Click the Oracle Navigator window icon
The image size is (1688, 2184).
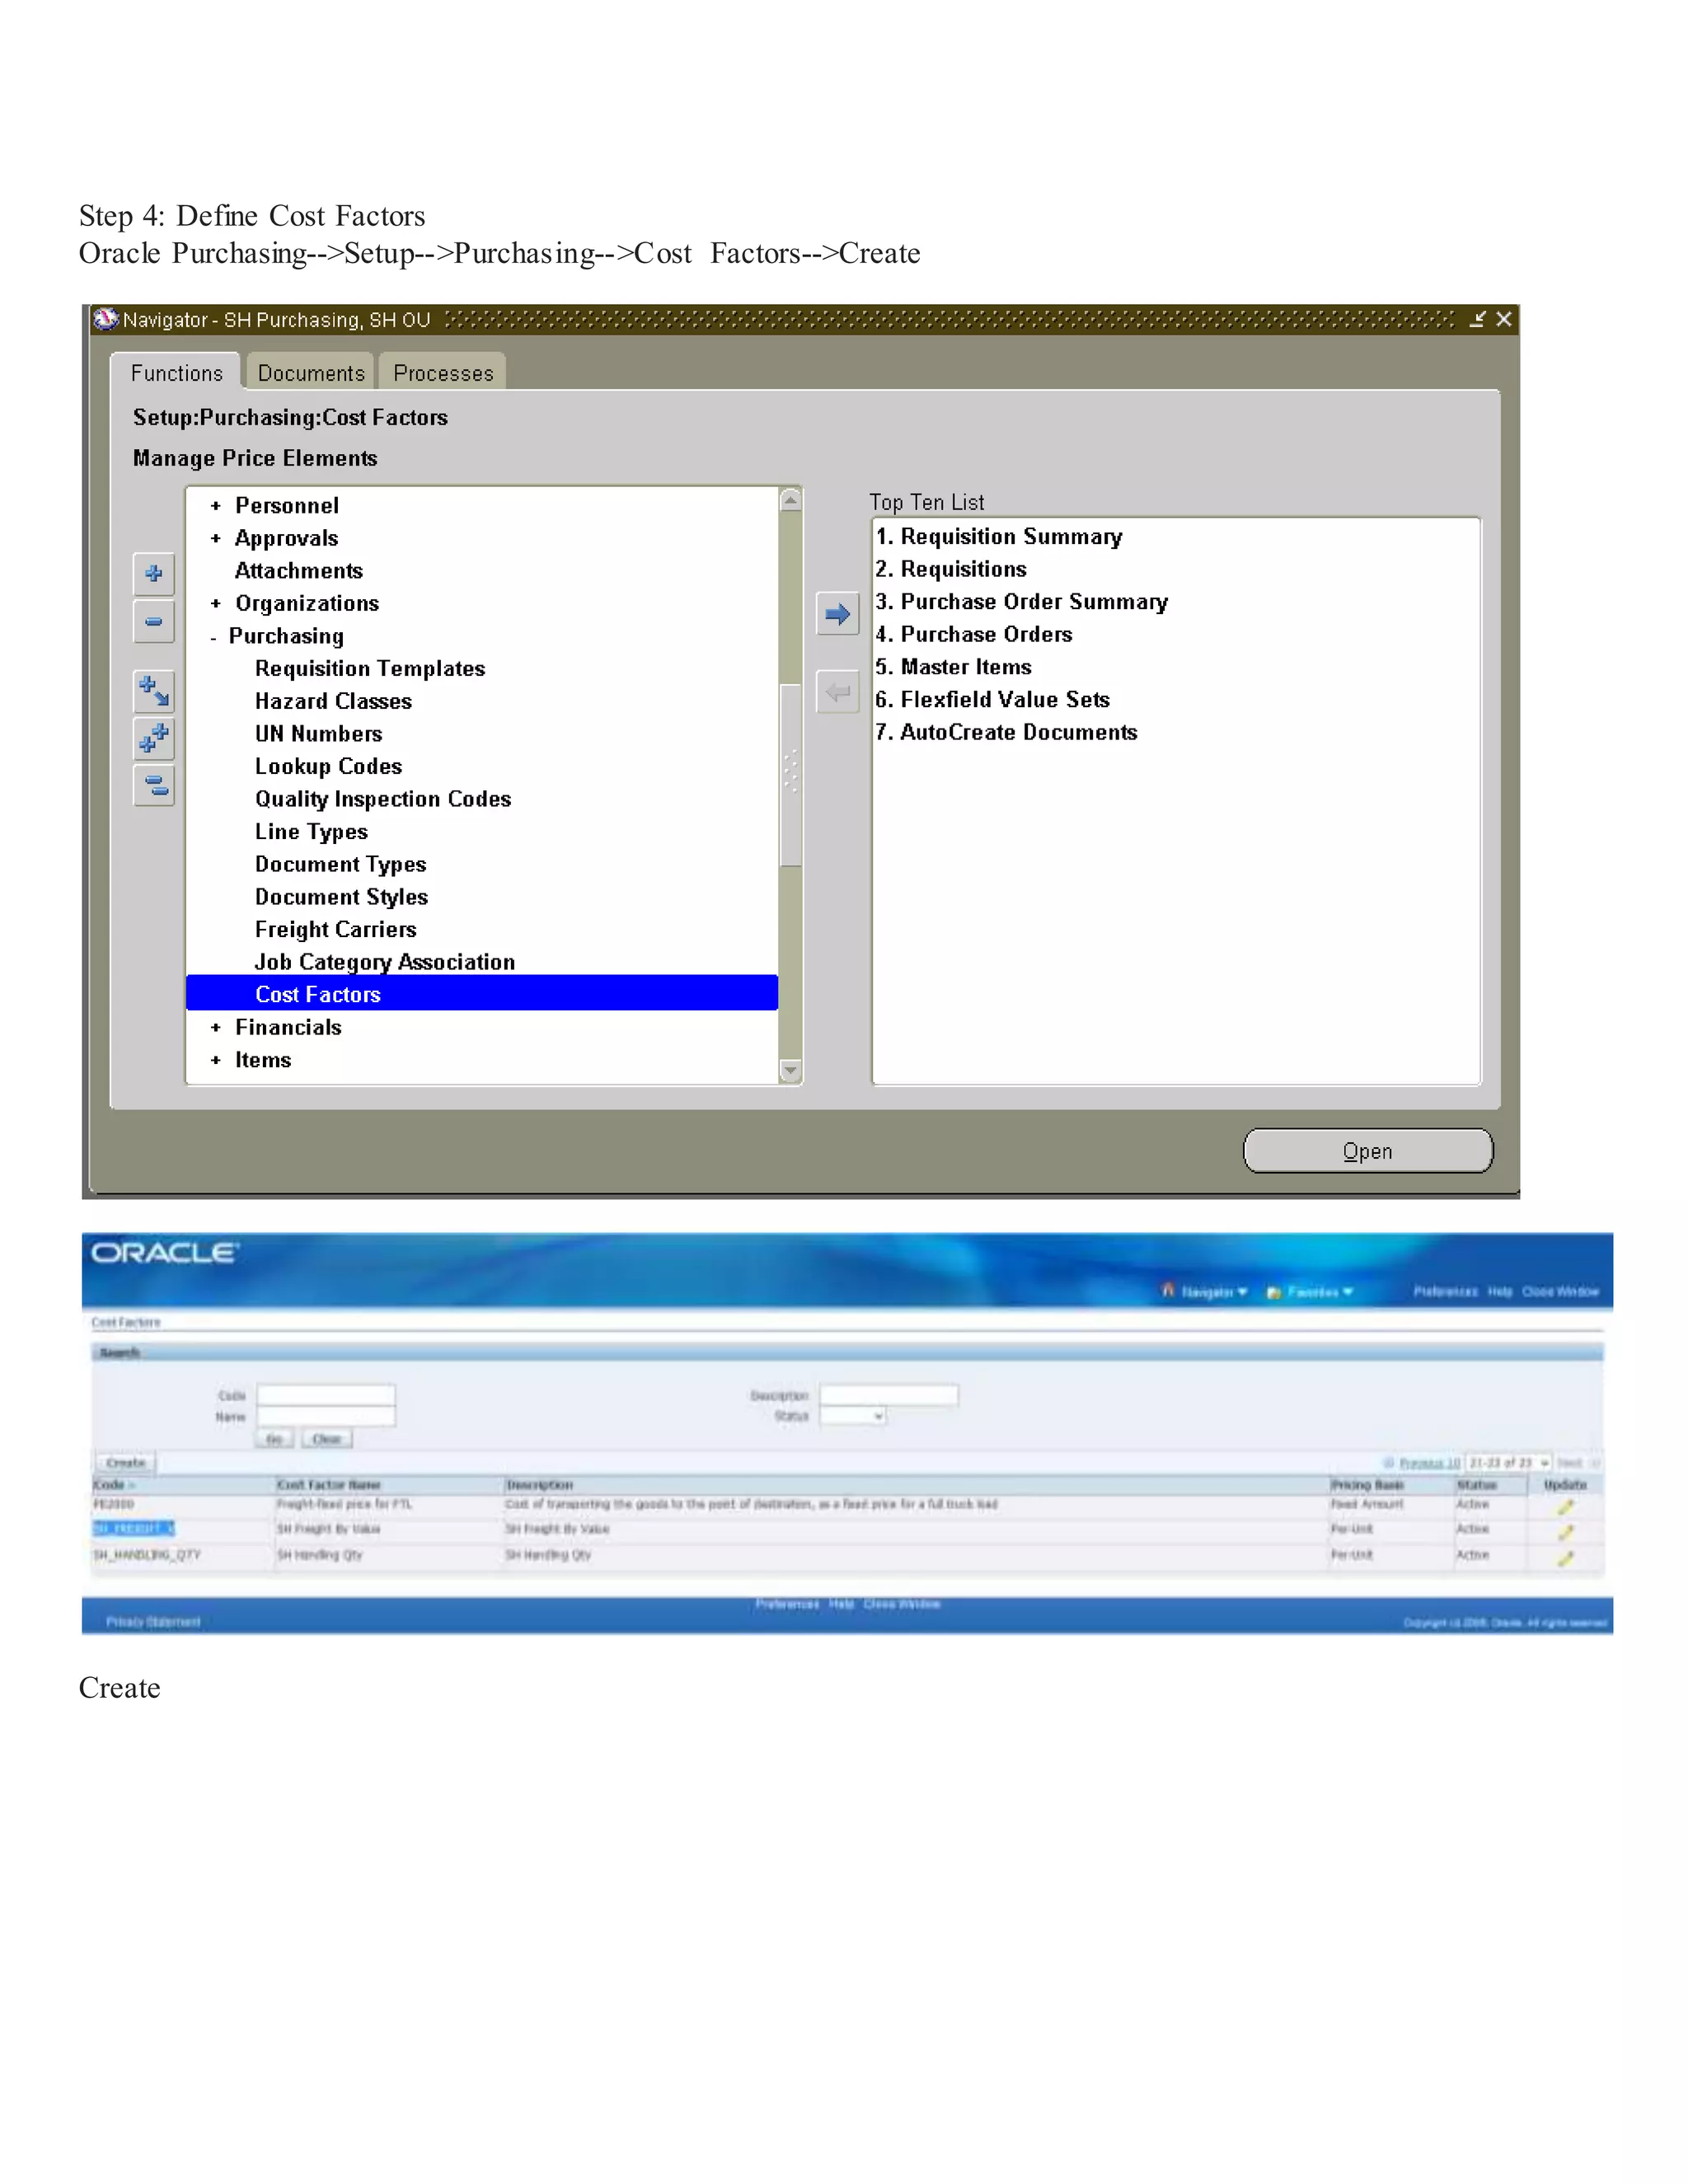(x=105, y=319)
